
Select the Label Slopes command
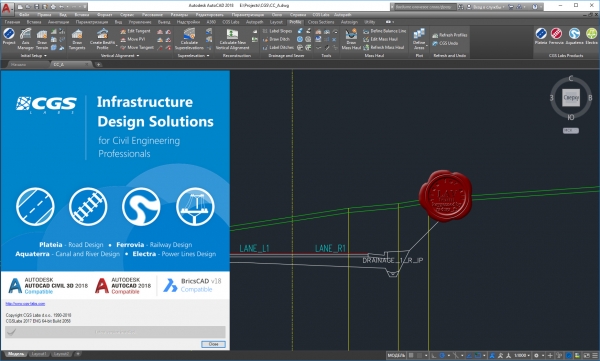tap(277, 31)
